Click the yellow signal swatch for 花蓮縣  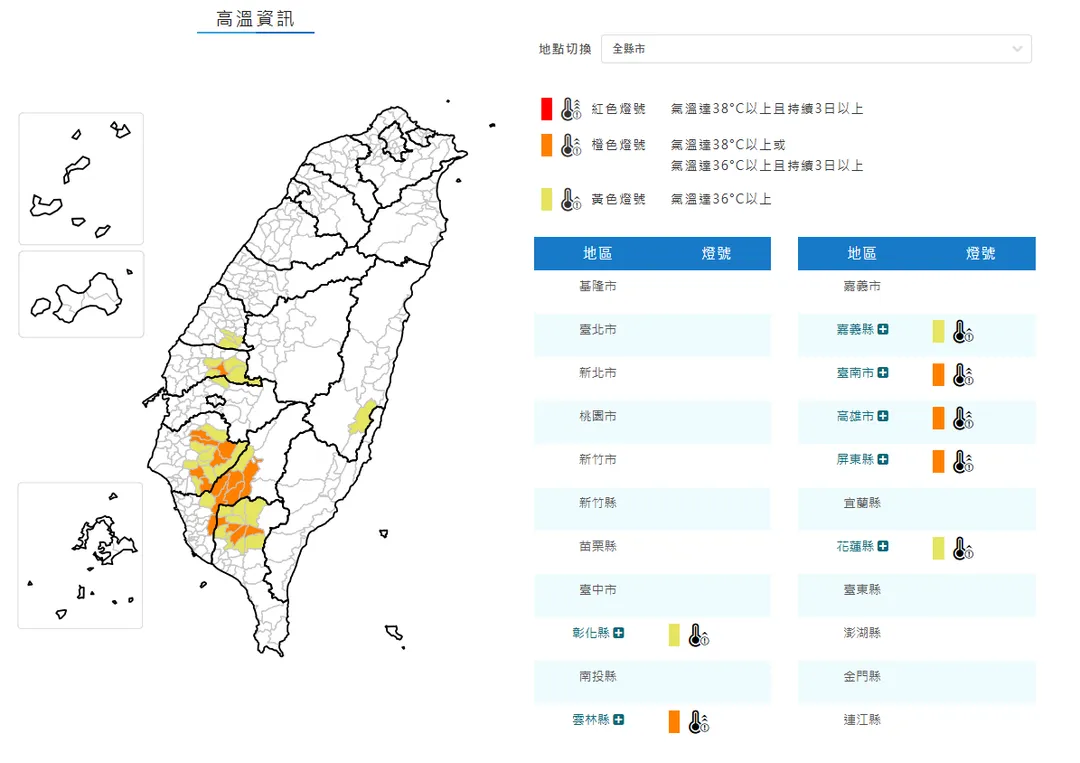pyautogui.click(x=938, y=548)
